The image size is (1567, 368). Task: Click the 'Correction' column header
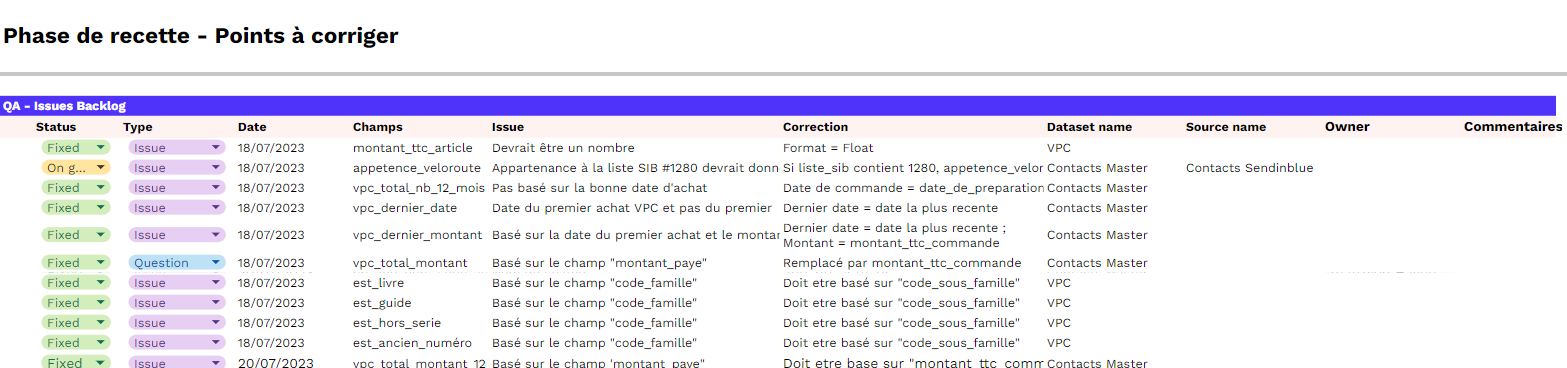coord(815,127)
